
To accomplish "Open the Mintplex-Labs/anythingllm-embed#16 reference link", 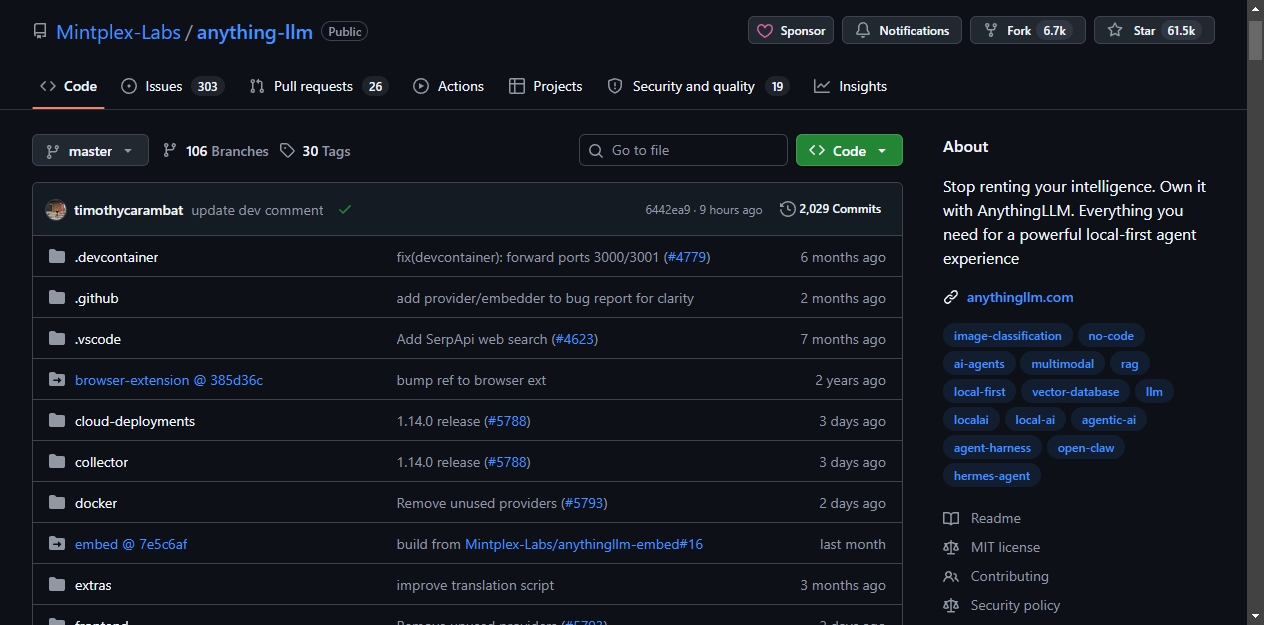I will [x=584, y=544].
